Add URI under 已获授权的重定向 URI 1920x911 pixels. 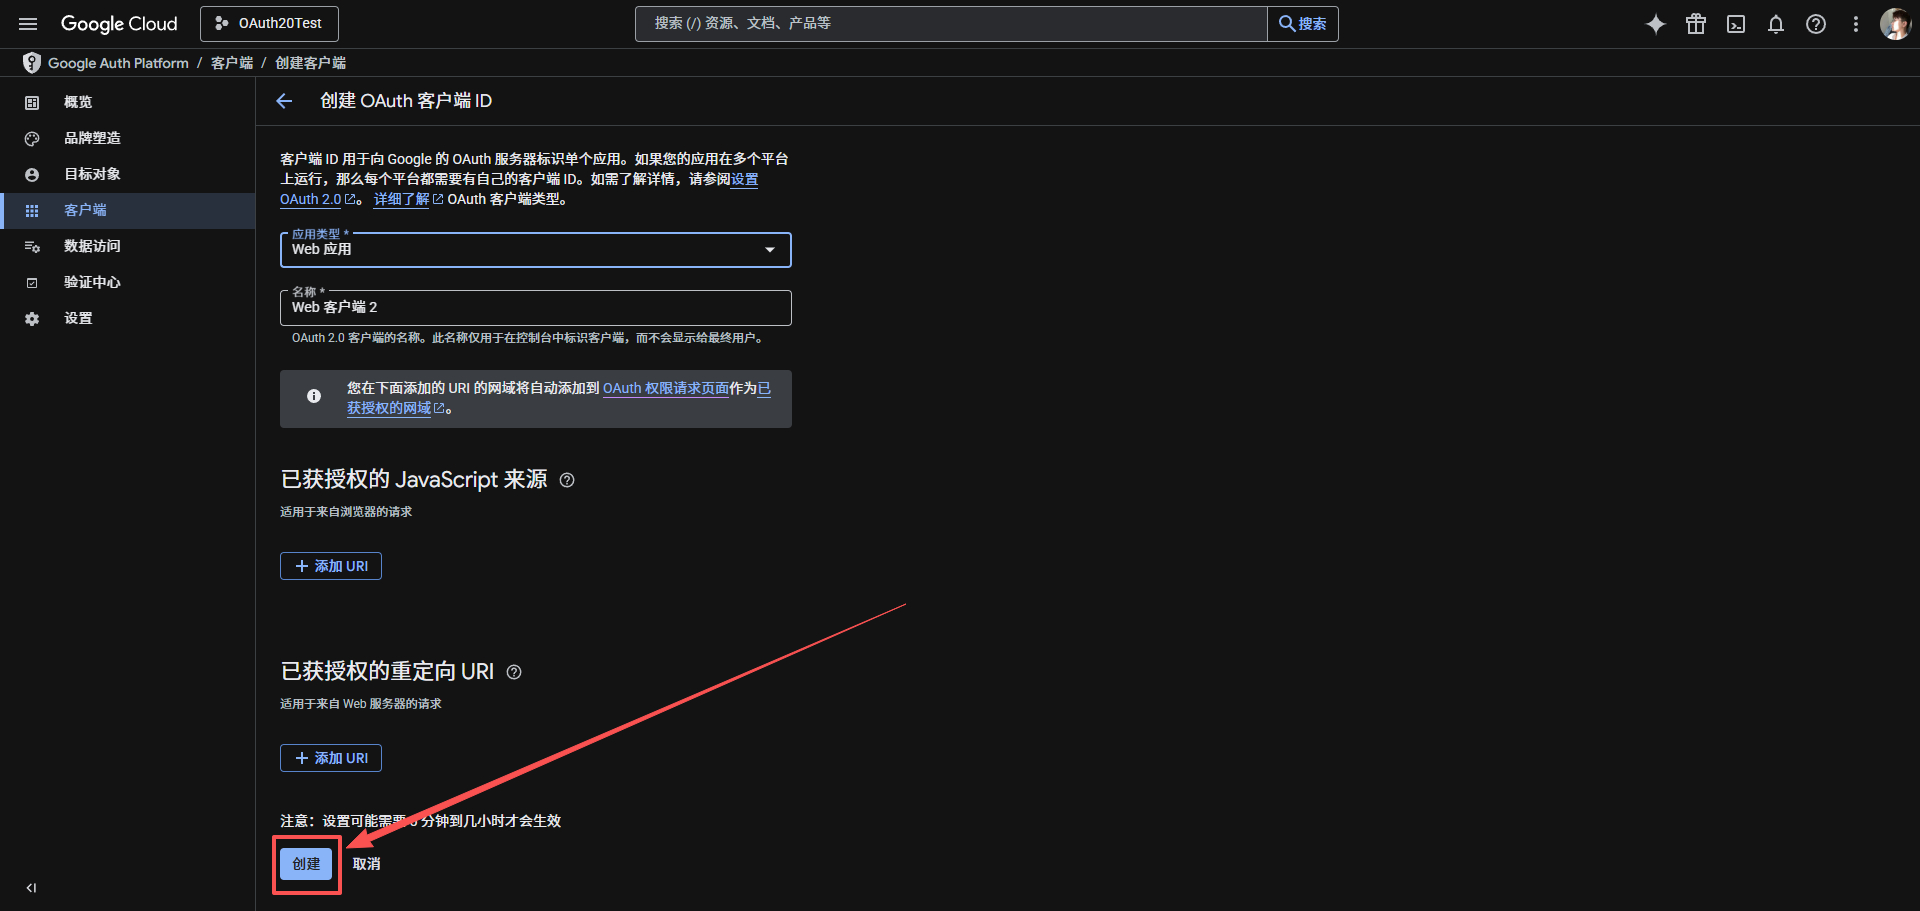click(331, 758)
